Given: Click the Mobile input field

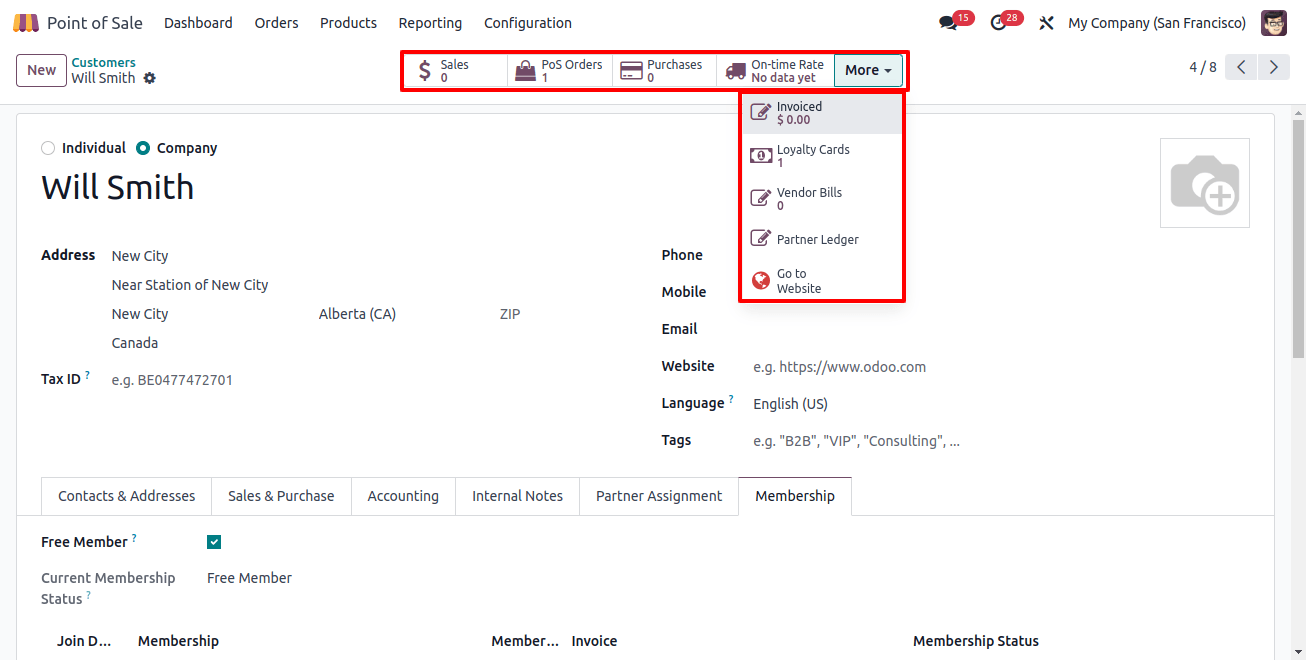Looking at the screenshot, I should point(1000,292).
